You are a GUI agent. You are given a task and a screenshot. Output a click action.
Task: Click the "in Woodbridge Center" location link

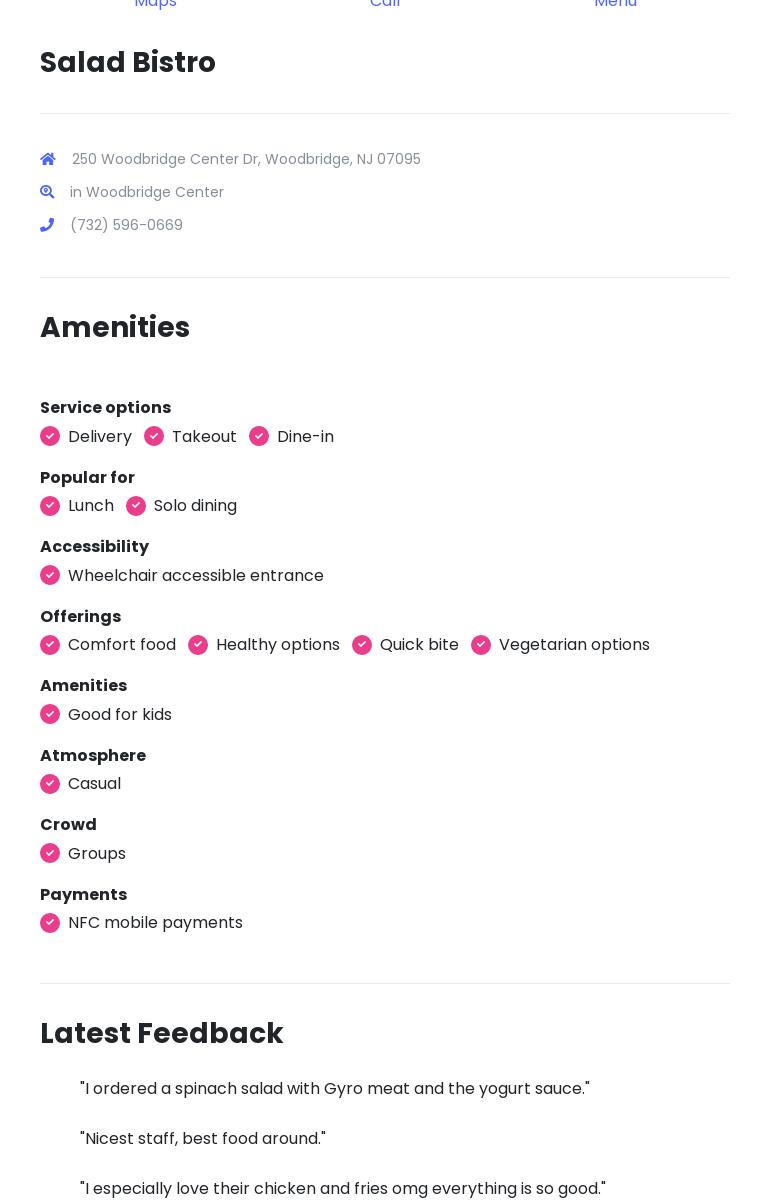tap(147, 192)
